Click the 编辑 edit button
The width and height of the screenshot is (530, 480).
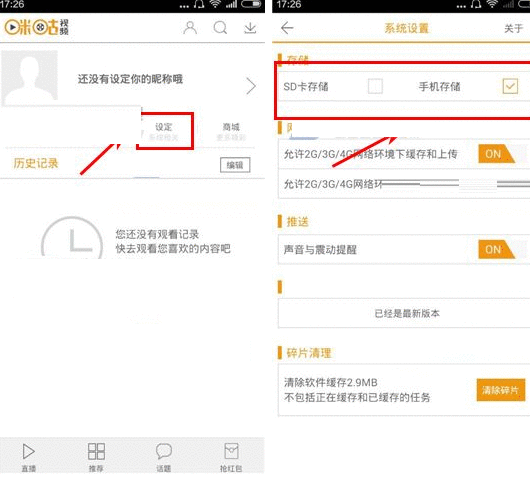pos(235,165)
